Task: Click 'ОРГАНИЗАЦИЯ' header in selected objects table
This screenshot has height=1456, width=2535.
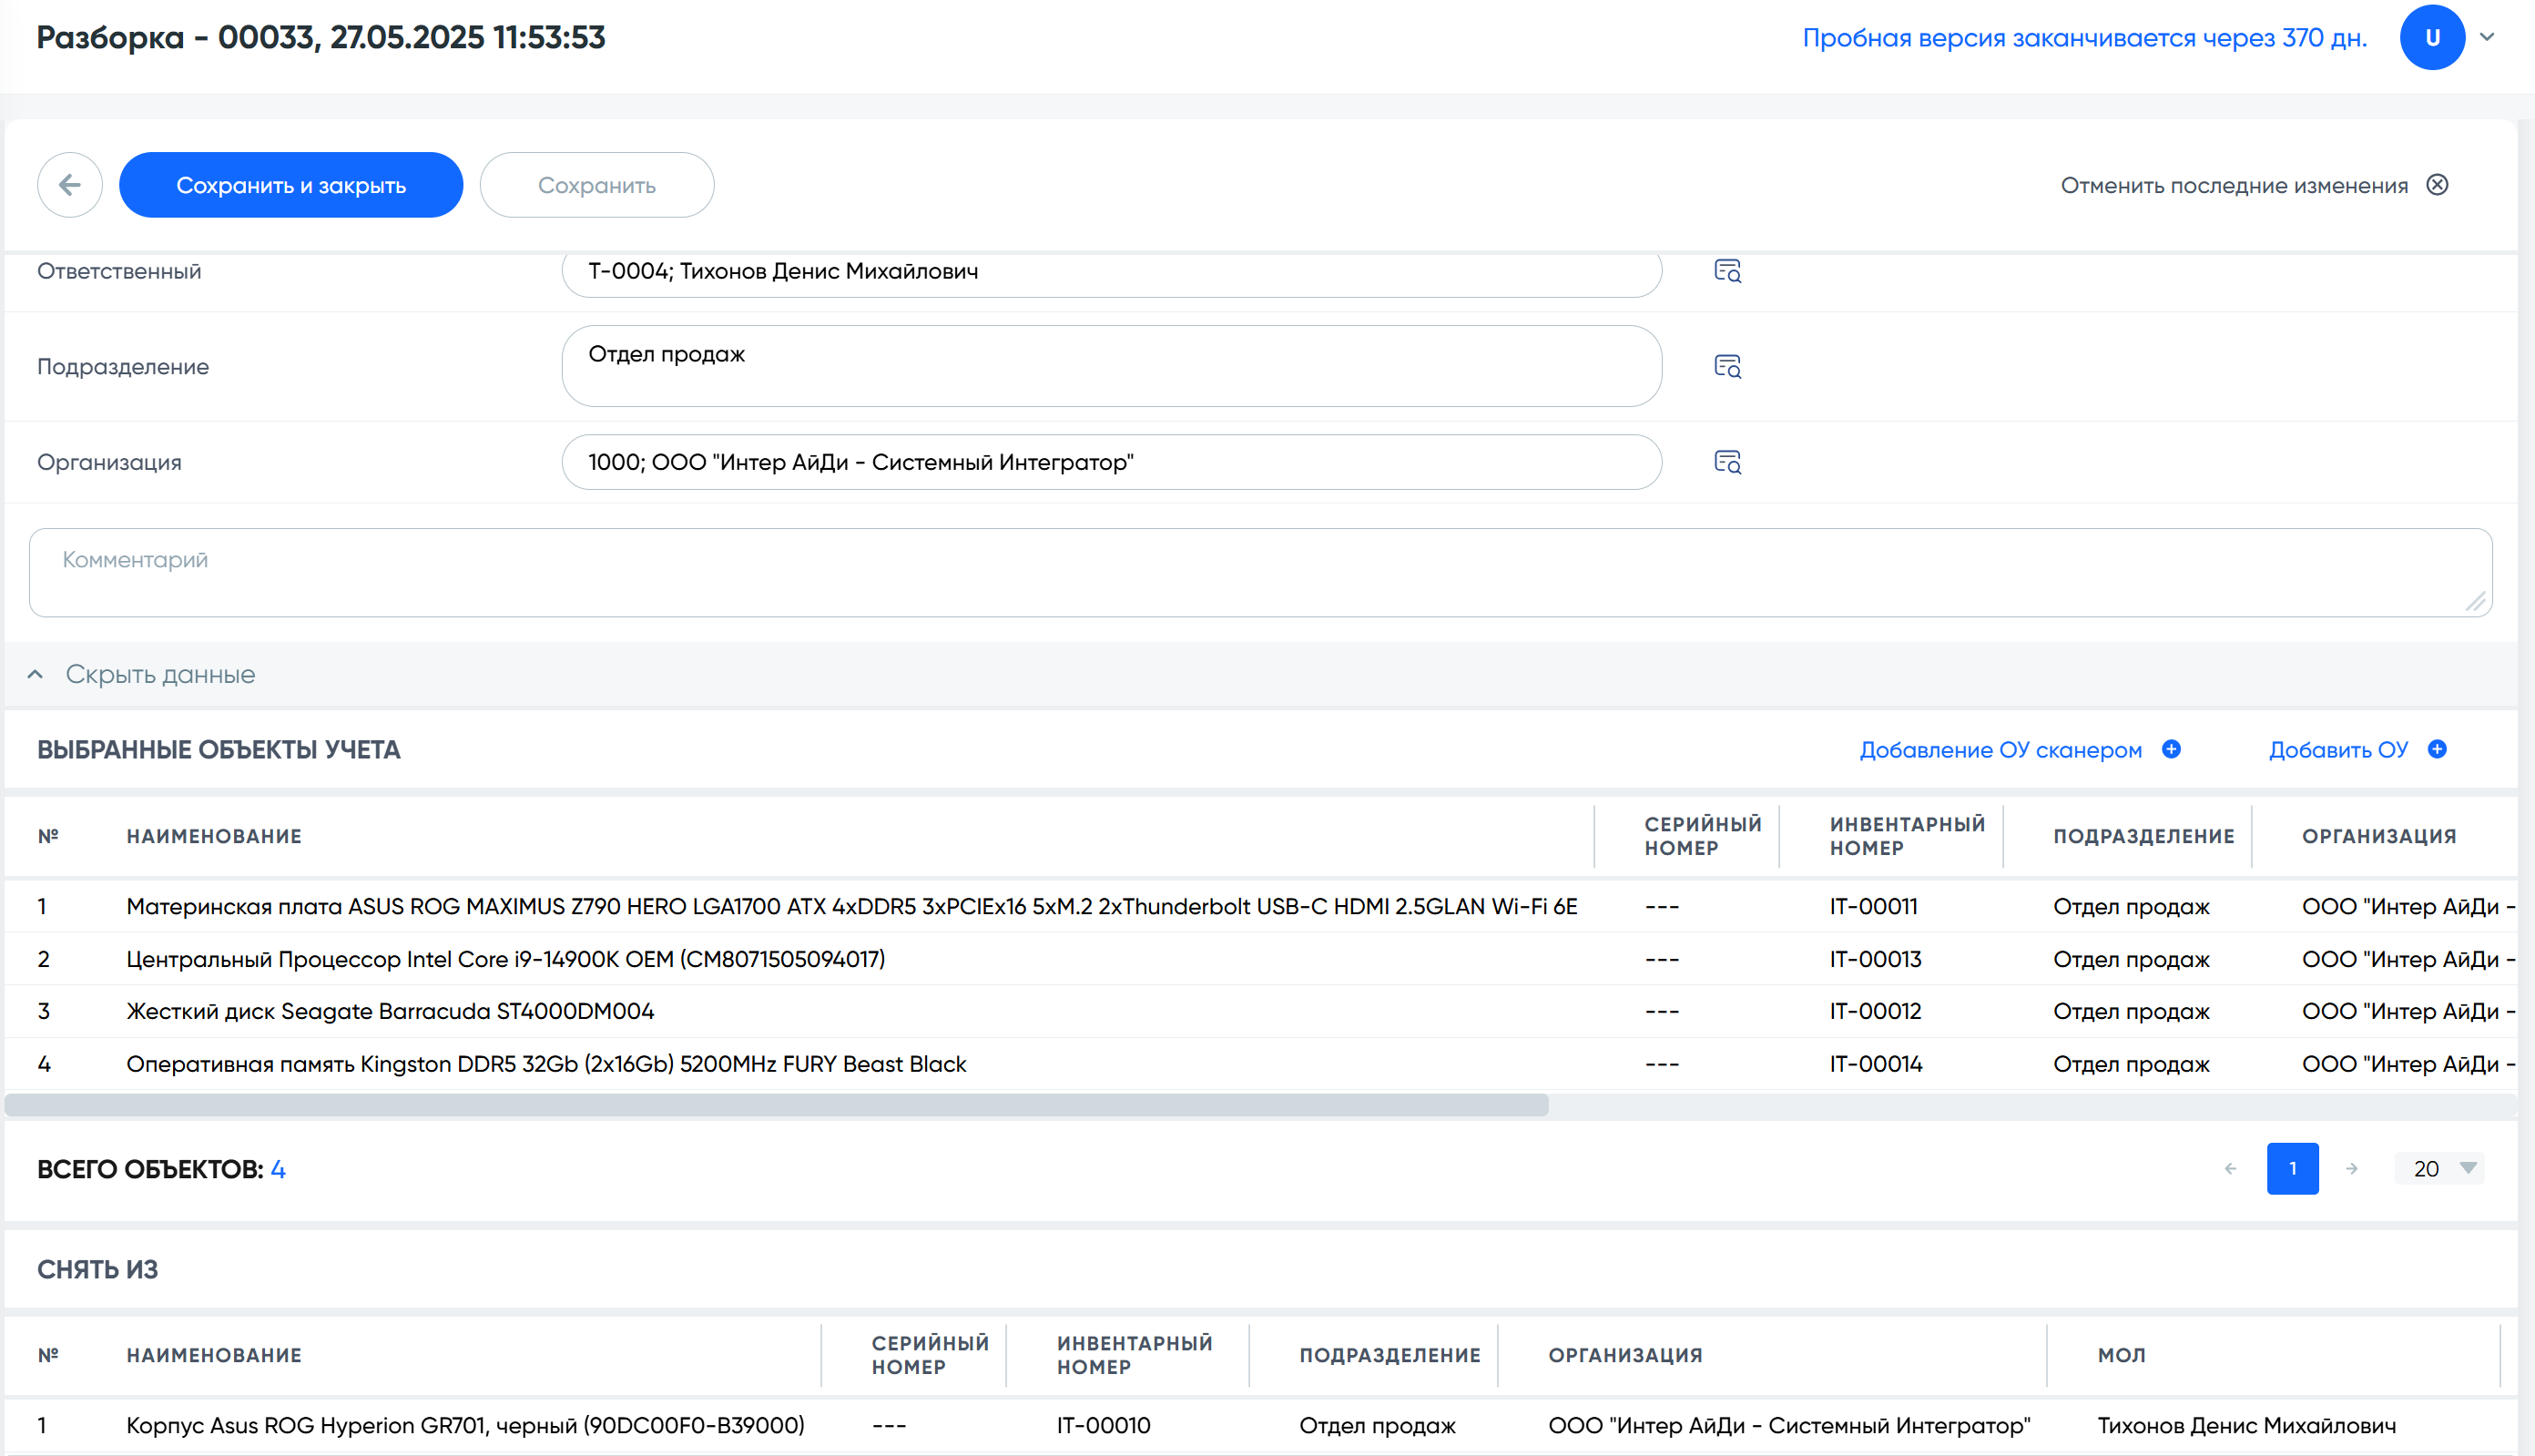Action: [x=2379, y=836]
